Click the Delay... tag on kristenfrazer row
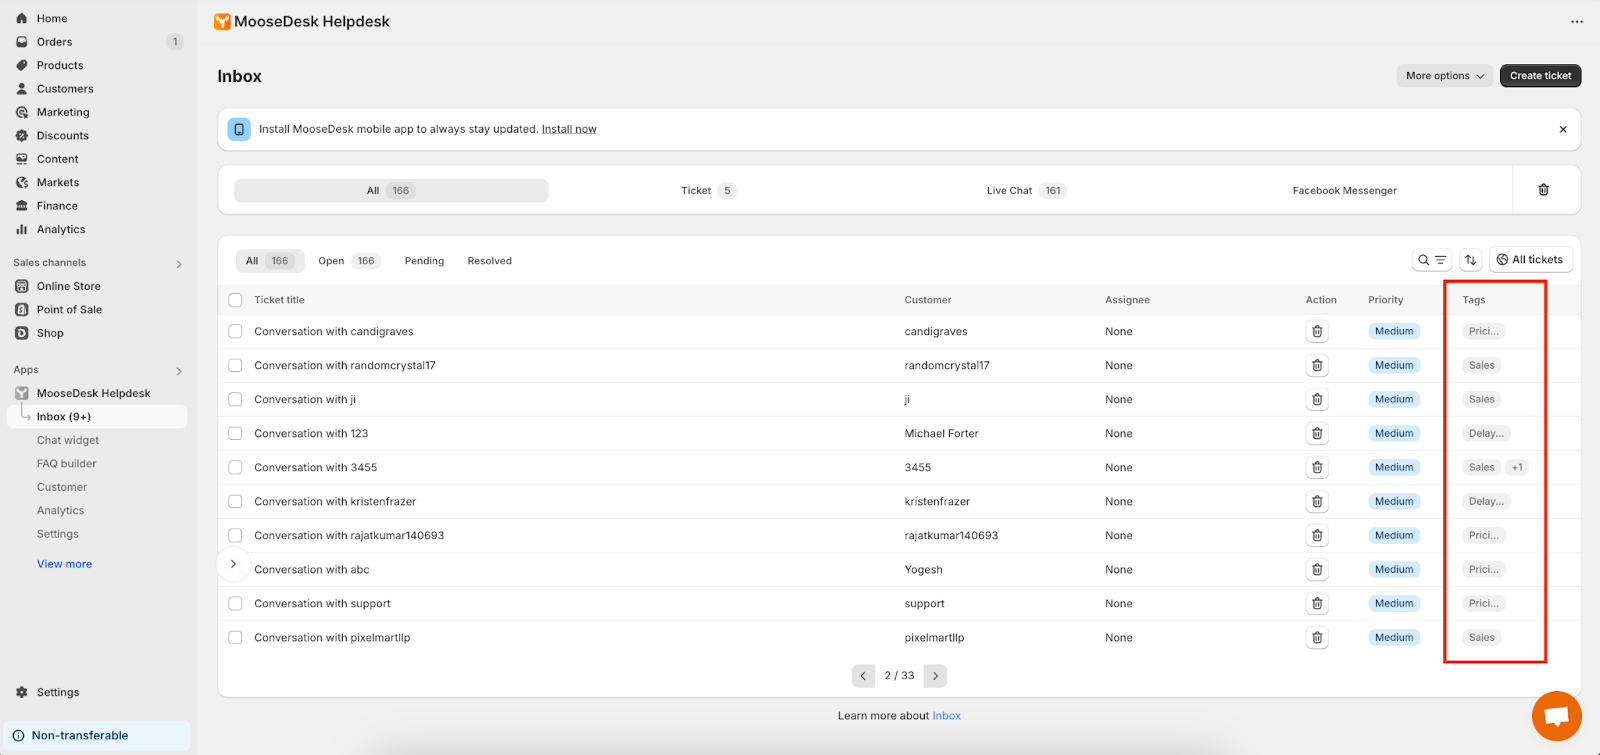The image size is (1600, 755). (x=1486, y=502)
